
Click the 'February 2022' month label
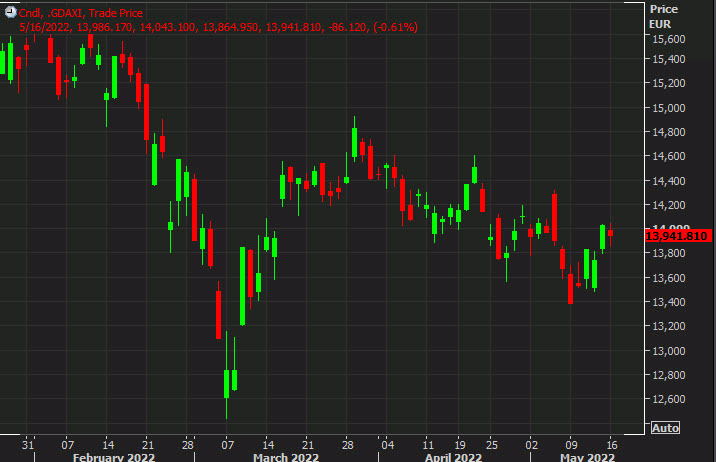(x=114, y=457)
